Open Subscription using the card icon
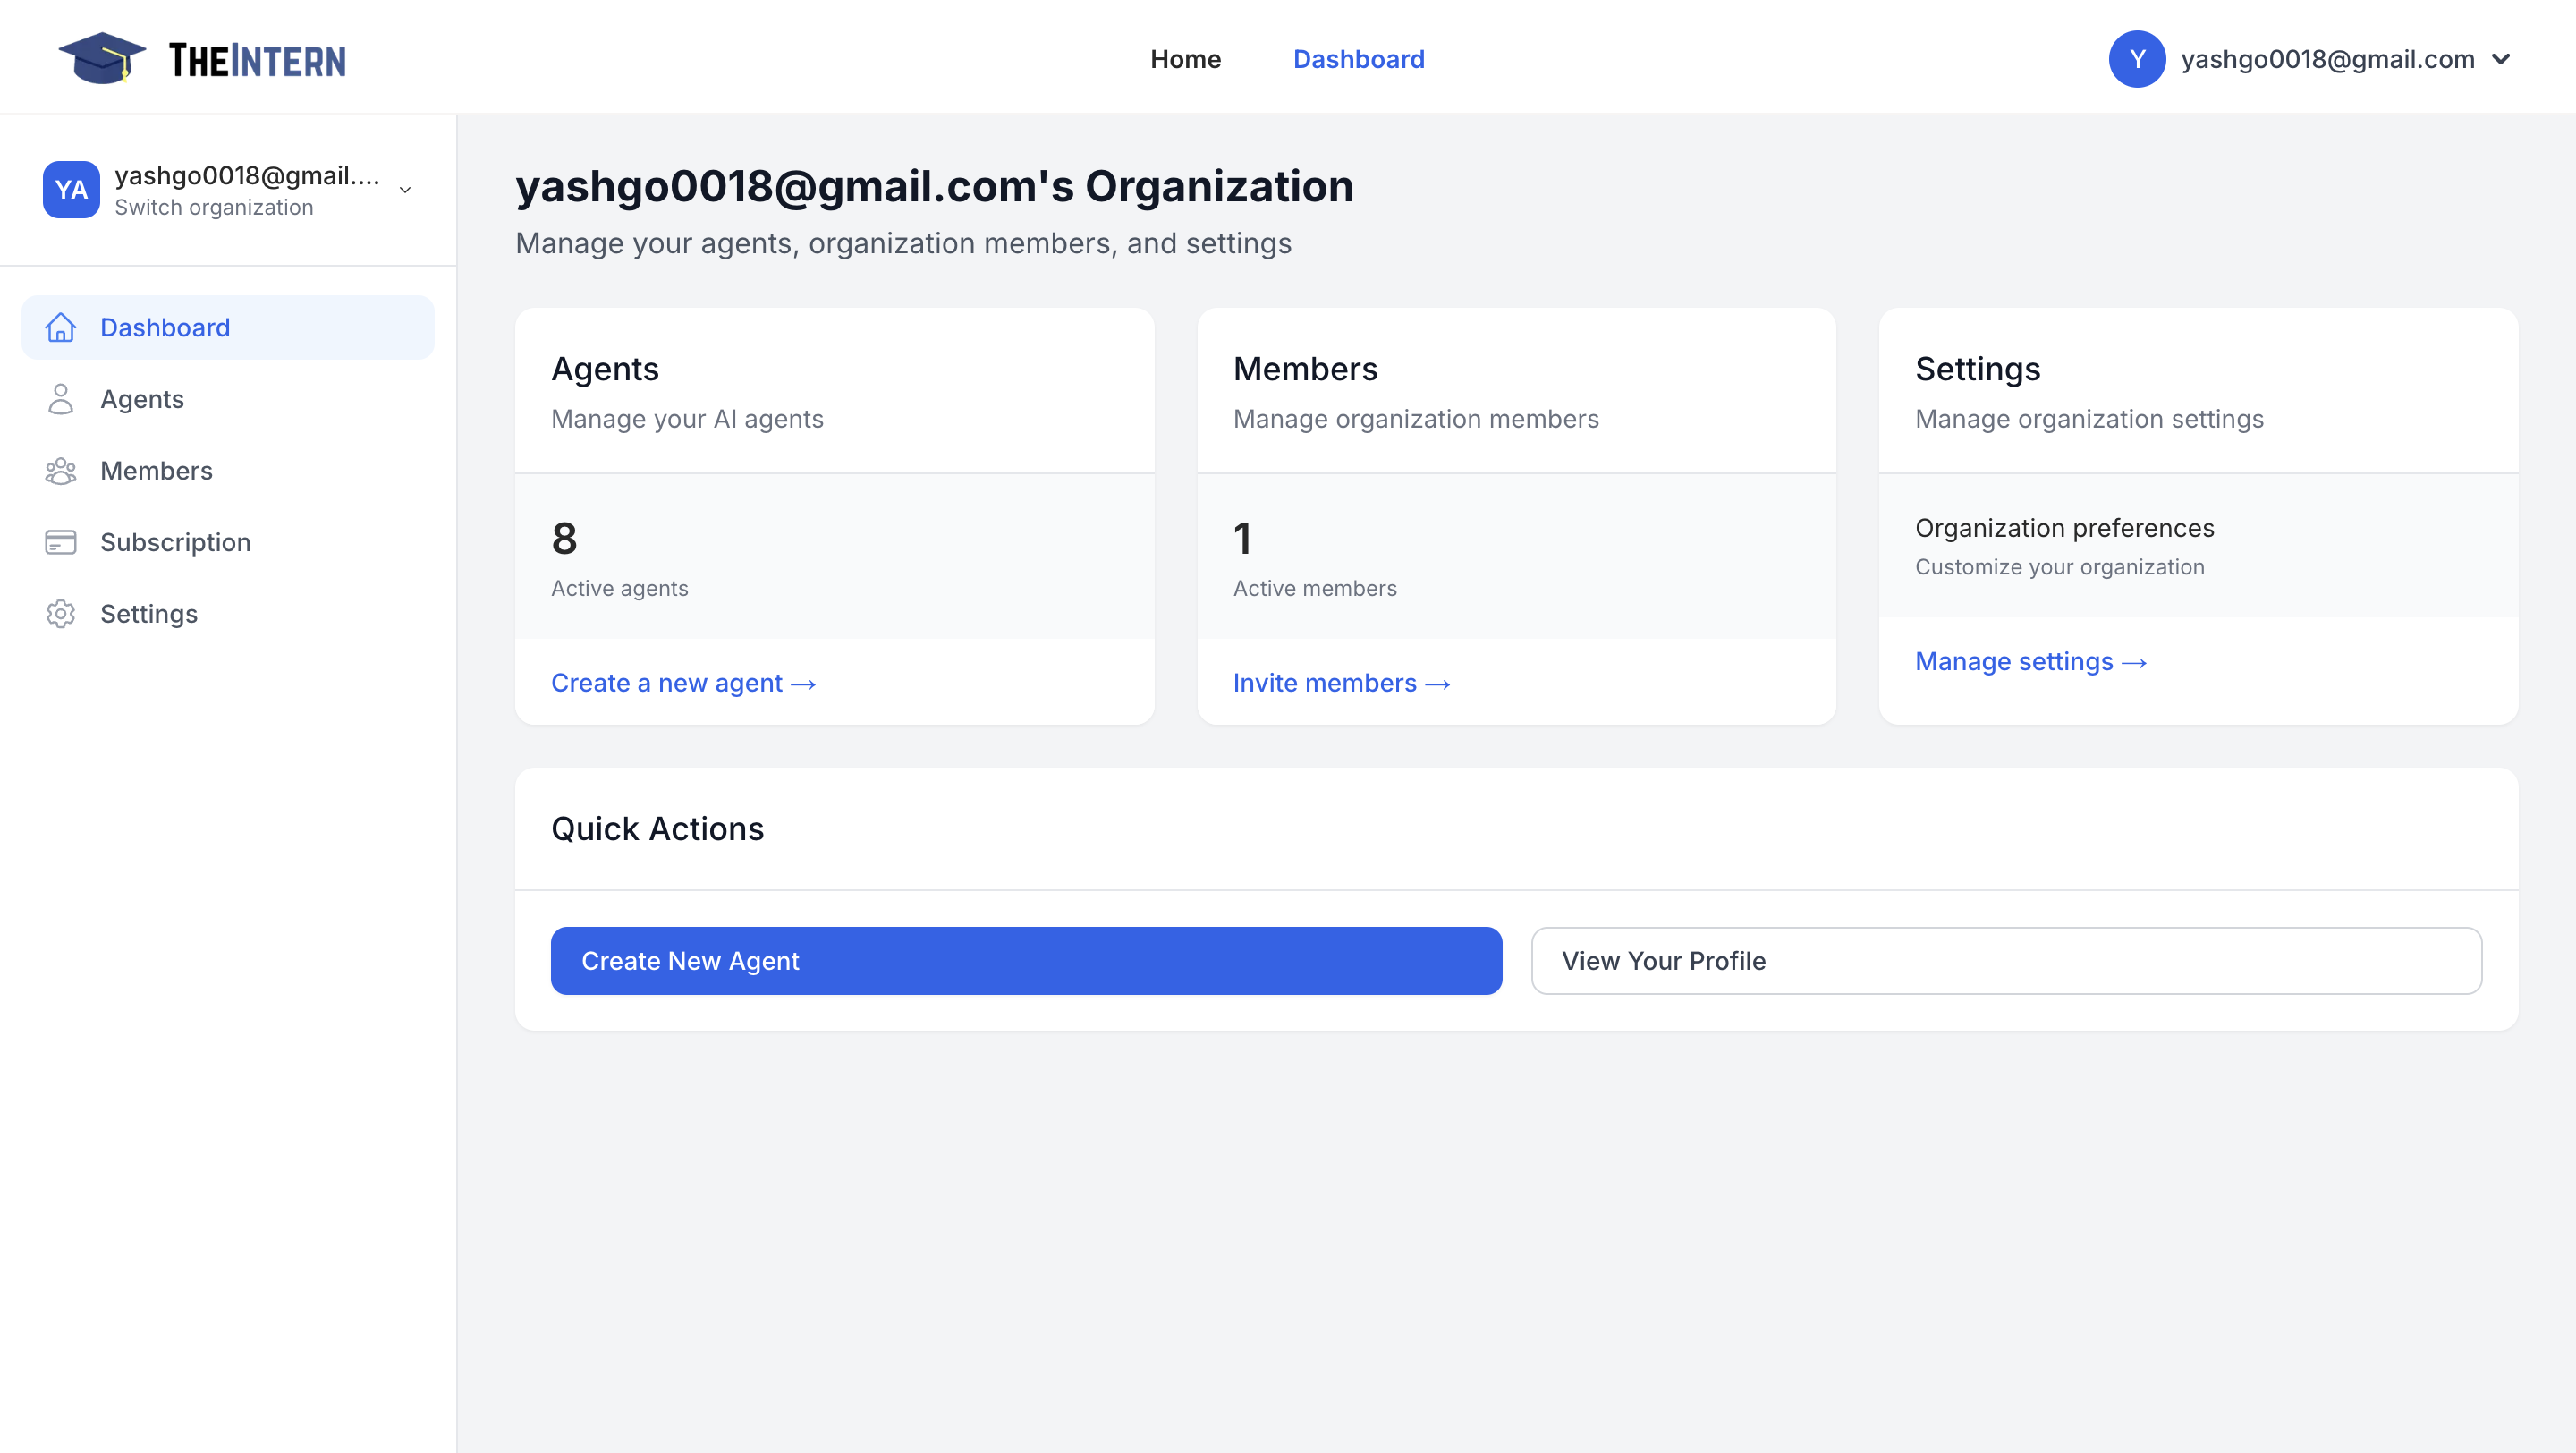Viewport: 2576px width, 1453px height. 62,542
